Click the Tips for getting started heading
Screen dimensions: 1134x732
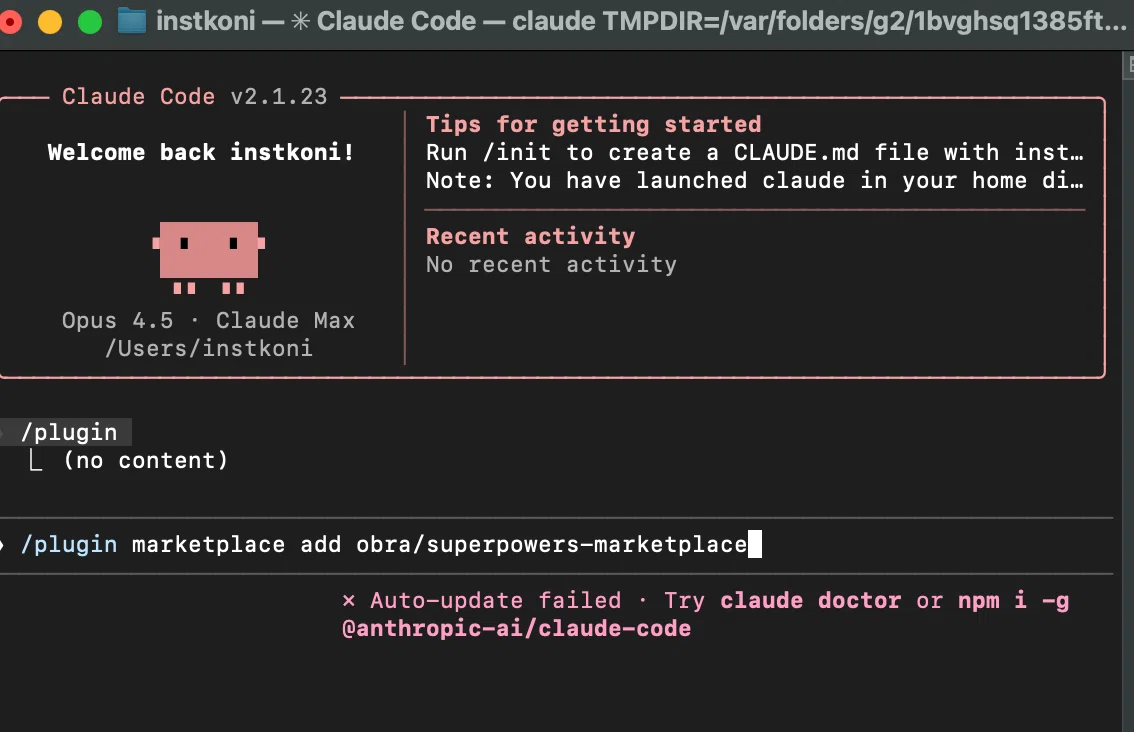[x=593, y=124]
